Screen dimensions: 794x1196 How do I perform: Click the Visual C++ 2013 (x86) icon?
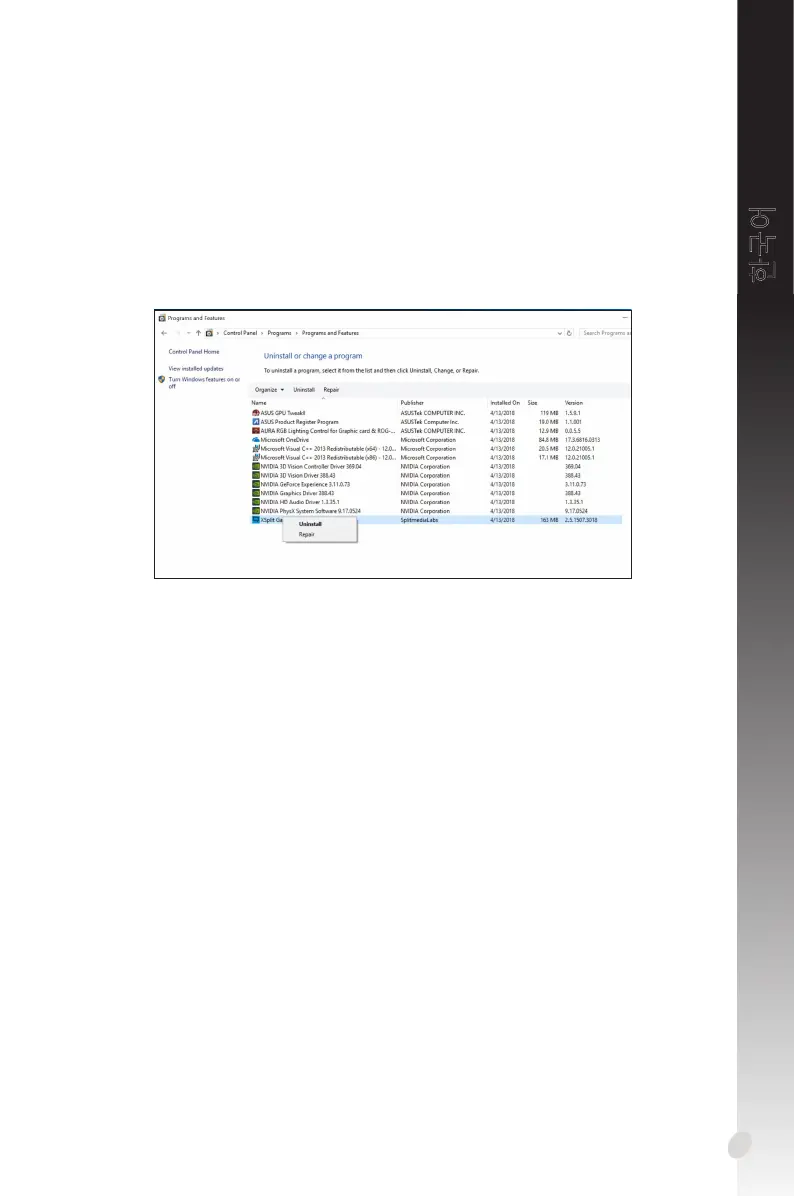(x=256, y=458)
